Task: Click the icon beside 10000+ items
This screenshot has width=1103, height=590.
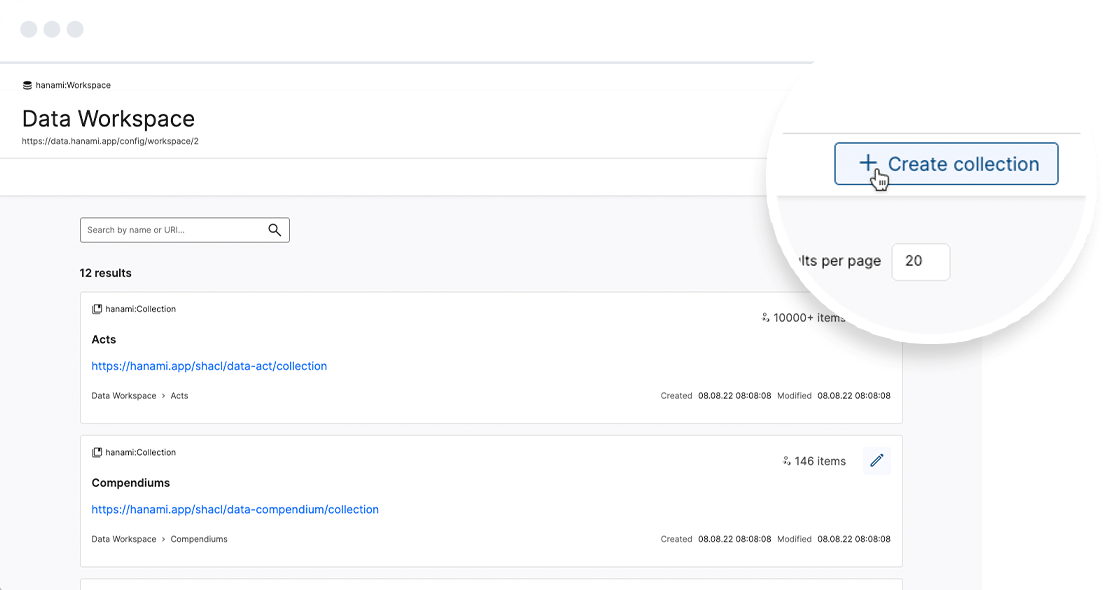Action: tap(765, 318)
